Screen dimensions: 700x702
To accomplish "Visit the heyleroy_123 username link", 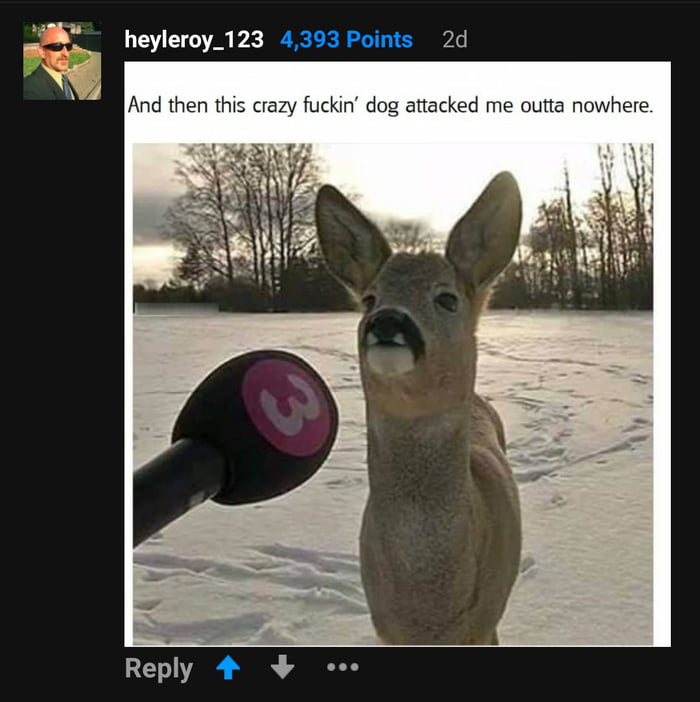I will coord(194,39).
